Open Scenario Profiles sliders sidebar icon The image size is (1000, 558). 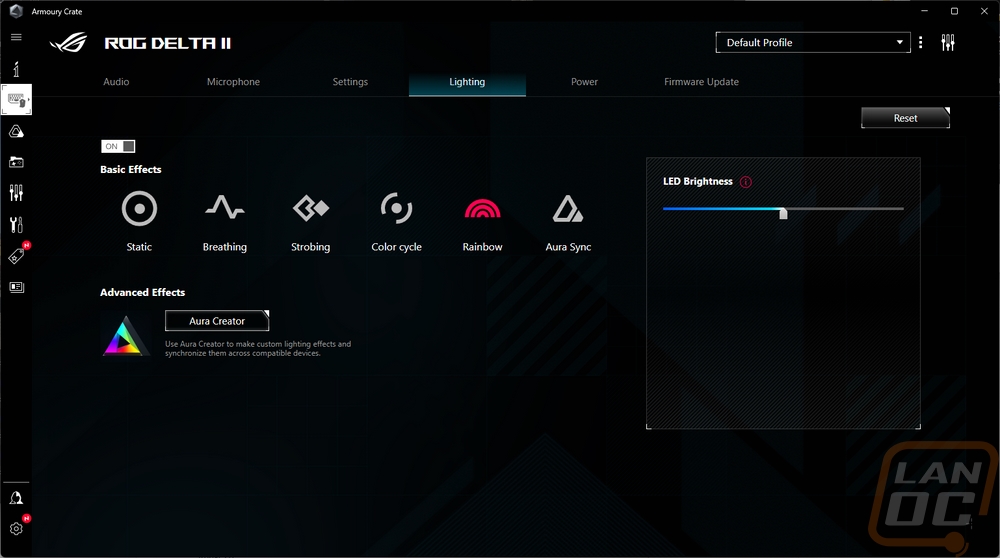(x=17, y=193)
